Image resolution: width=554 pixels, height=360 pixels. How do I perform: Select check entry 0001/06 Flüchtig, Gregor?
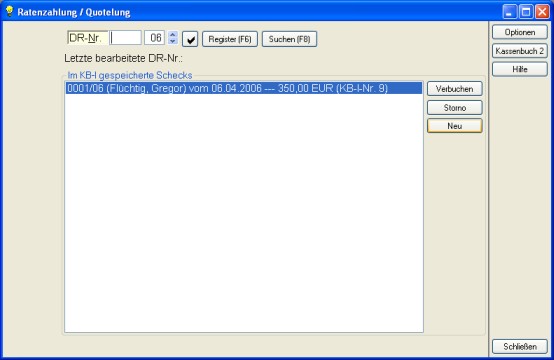point(244,88)
